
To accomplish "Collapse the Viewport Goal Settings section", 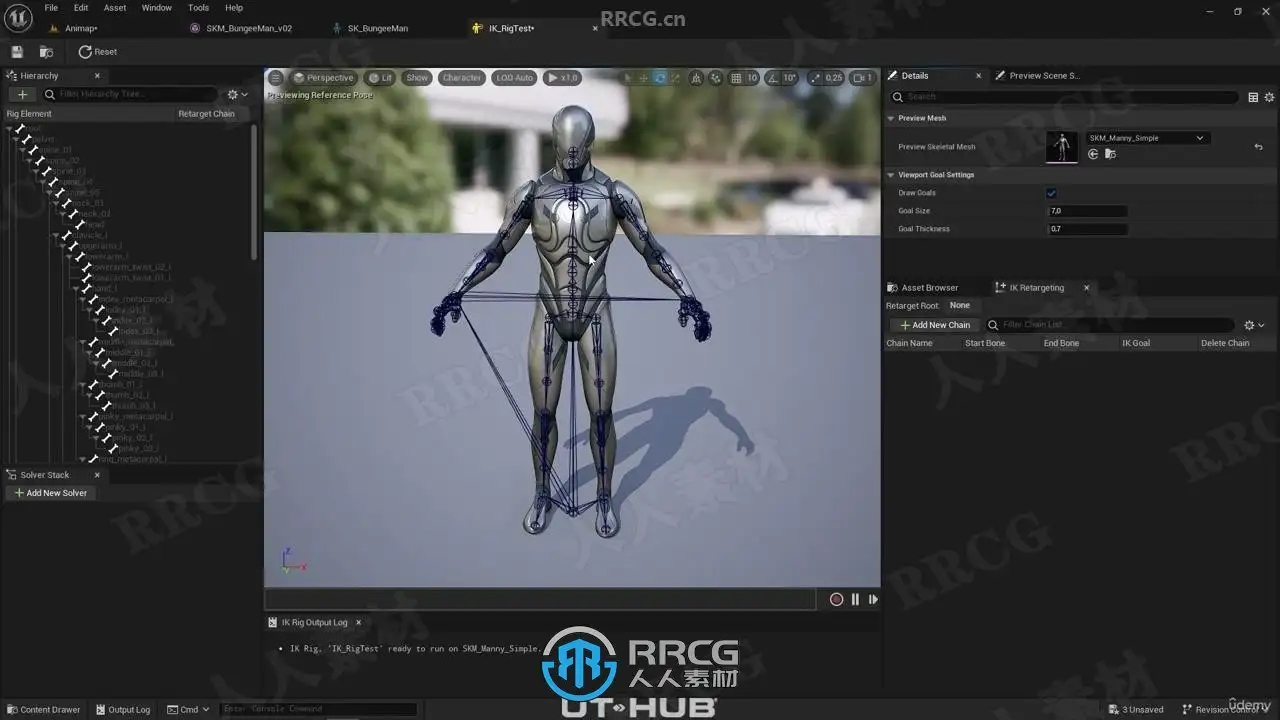I will pyautogui.click(x=891, y=175).
